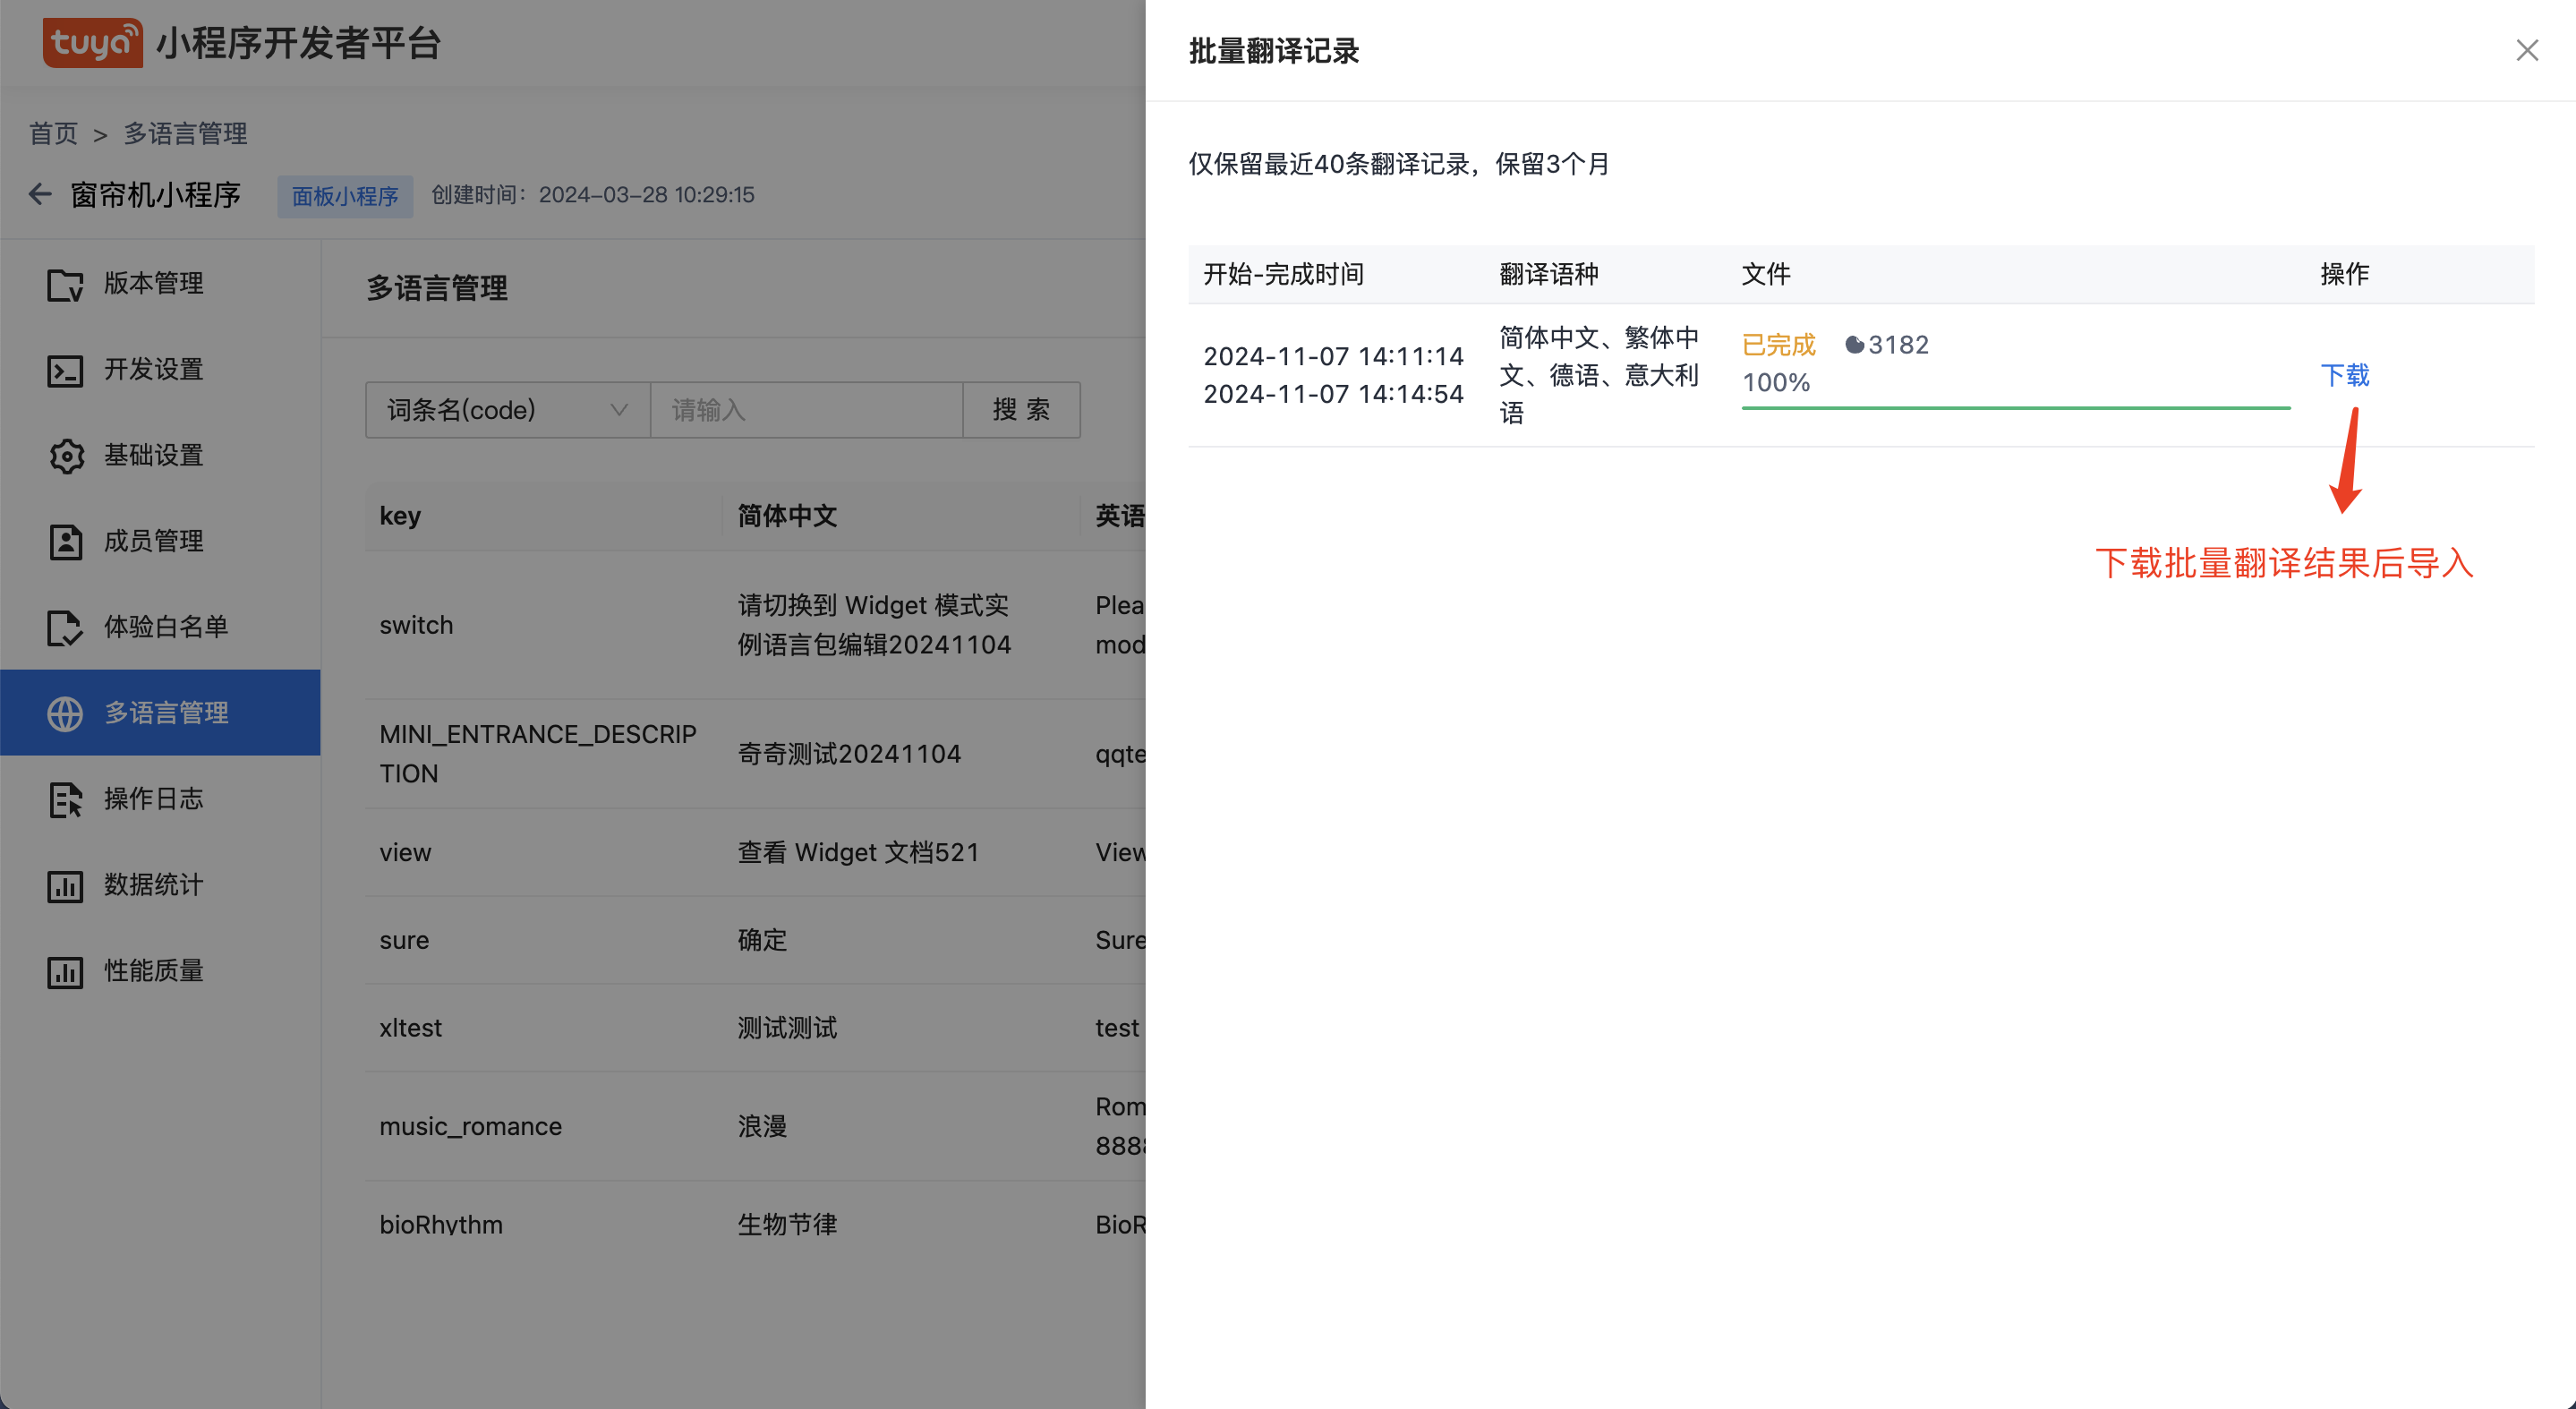
Task: Click the 操作日志 icon
Action: pos(65,799)
